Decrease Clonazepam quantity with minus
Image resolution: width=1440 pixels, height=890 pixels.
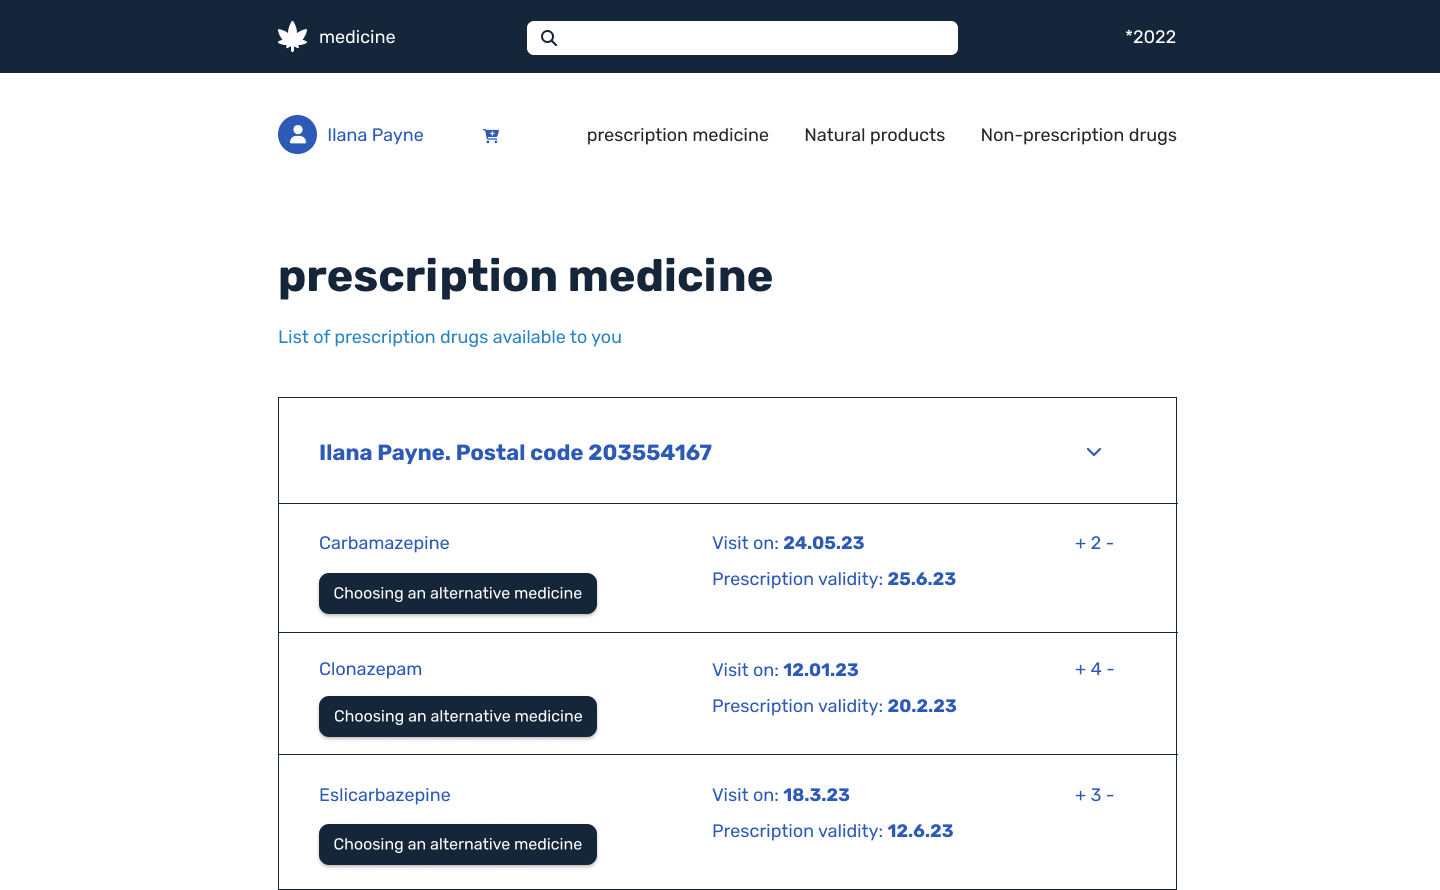[1110, 670]
